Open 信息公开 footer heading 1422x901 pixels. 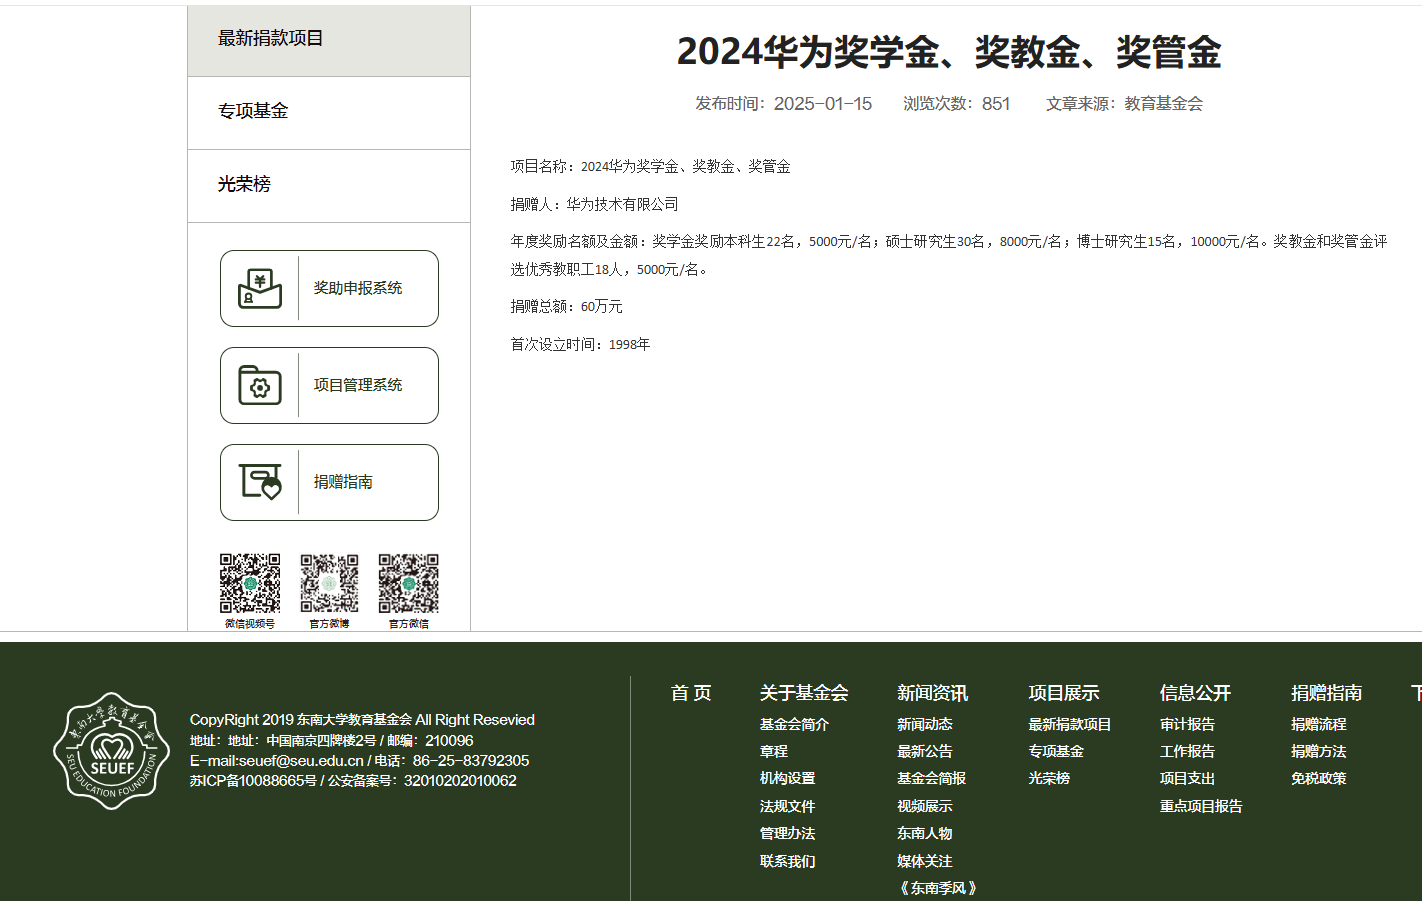point(1196,693)
